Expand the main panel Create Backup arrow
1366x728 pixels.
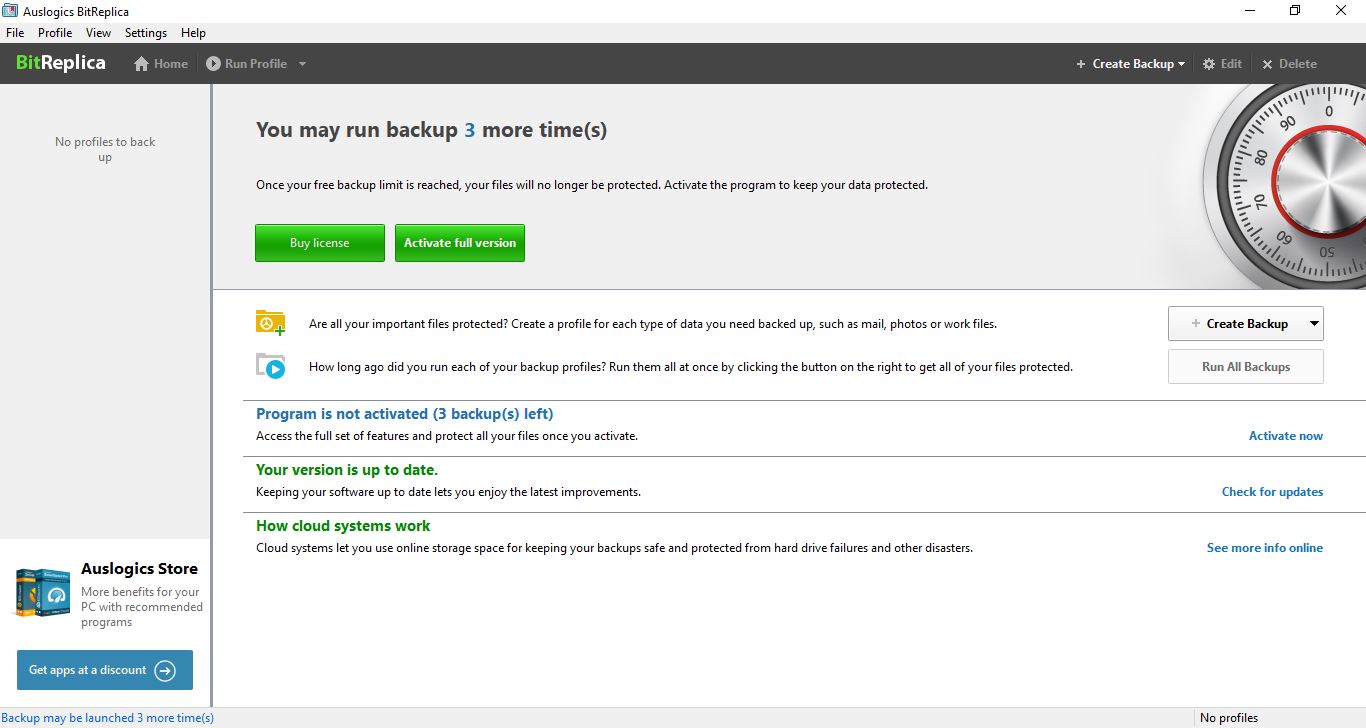click(1314, 324)
